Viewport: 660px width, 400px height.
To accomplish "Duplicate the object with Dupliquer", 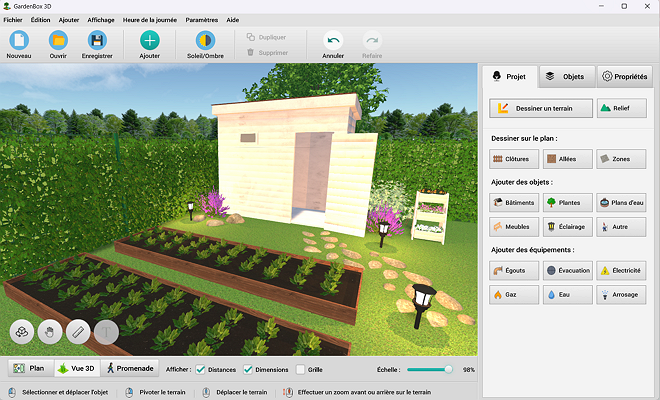I will 266,37.
